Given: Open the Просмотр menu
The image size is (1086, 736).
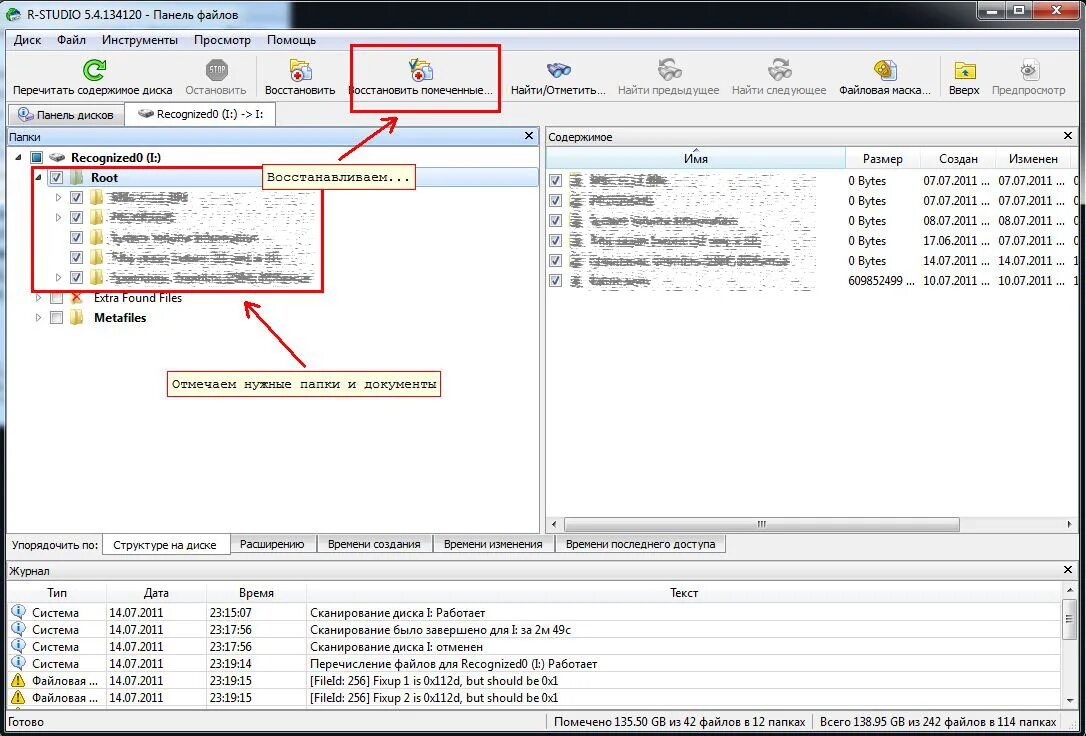Looking at the screenshot, I should click(x=222, y=40).
